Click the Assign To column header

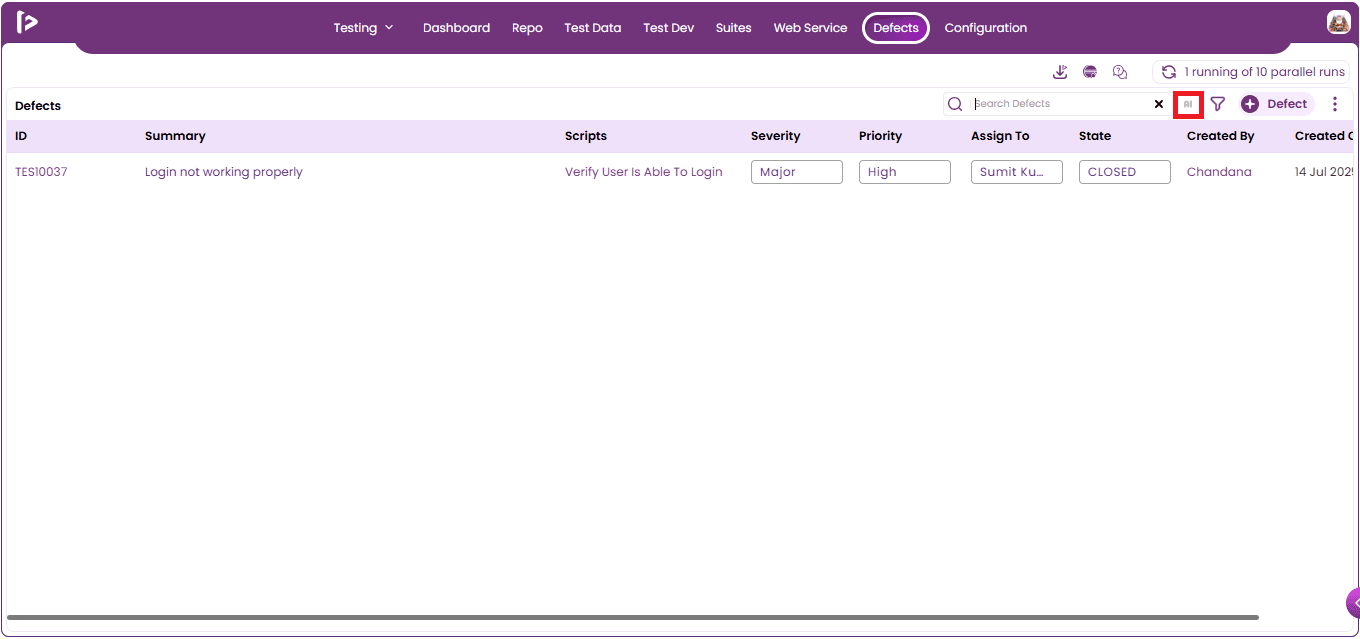pos(1000,136)
